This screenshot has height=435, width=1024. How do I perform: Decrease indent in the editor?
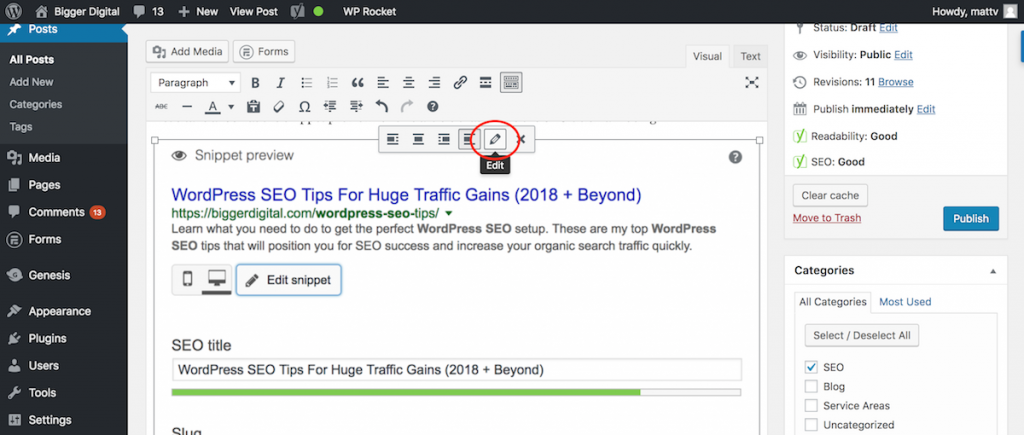(330, 106)
